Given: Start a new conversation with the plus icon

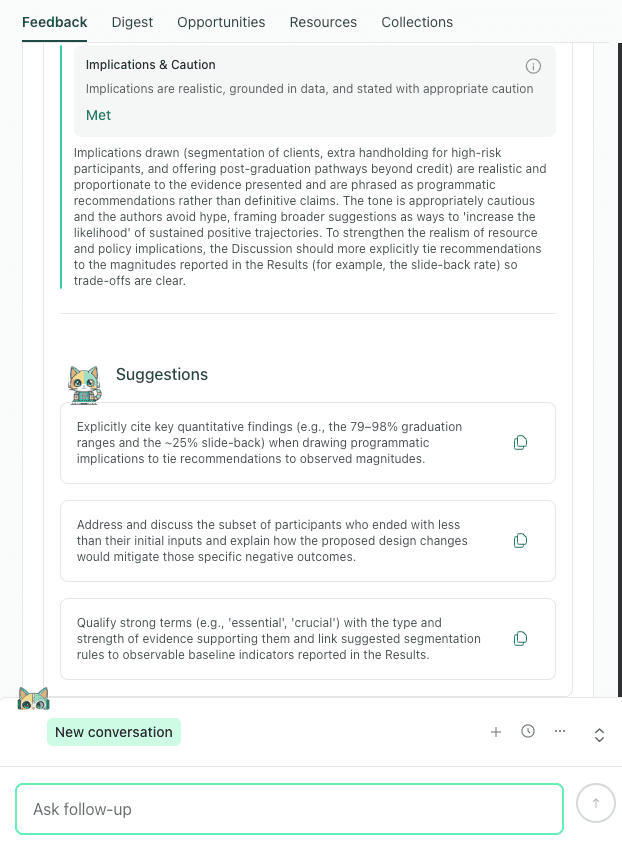Looking at the screenshot, I should point(496,731).
